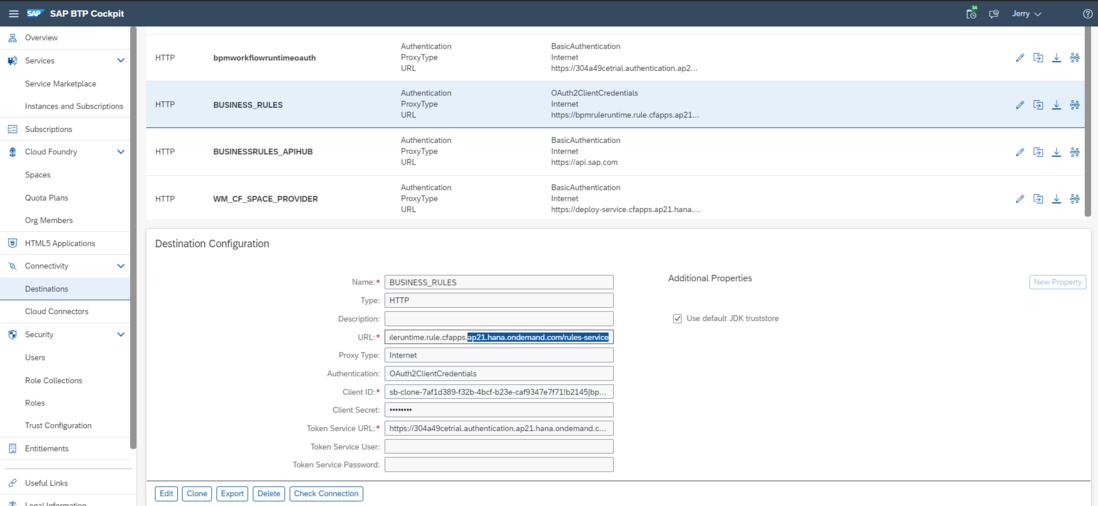The image size is (1098, 506).
Task: Open Instances and Subscriptions
Action: coord(74,106)
